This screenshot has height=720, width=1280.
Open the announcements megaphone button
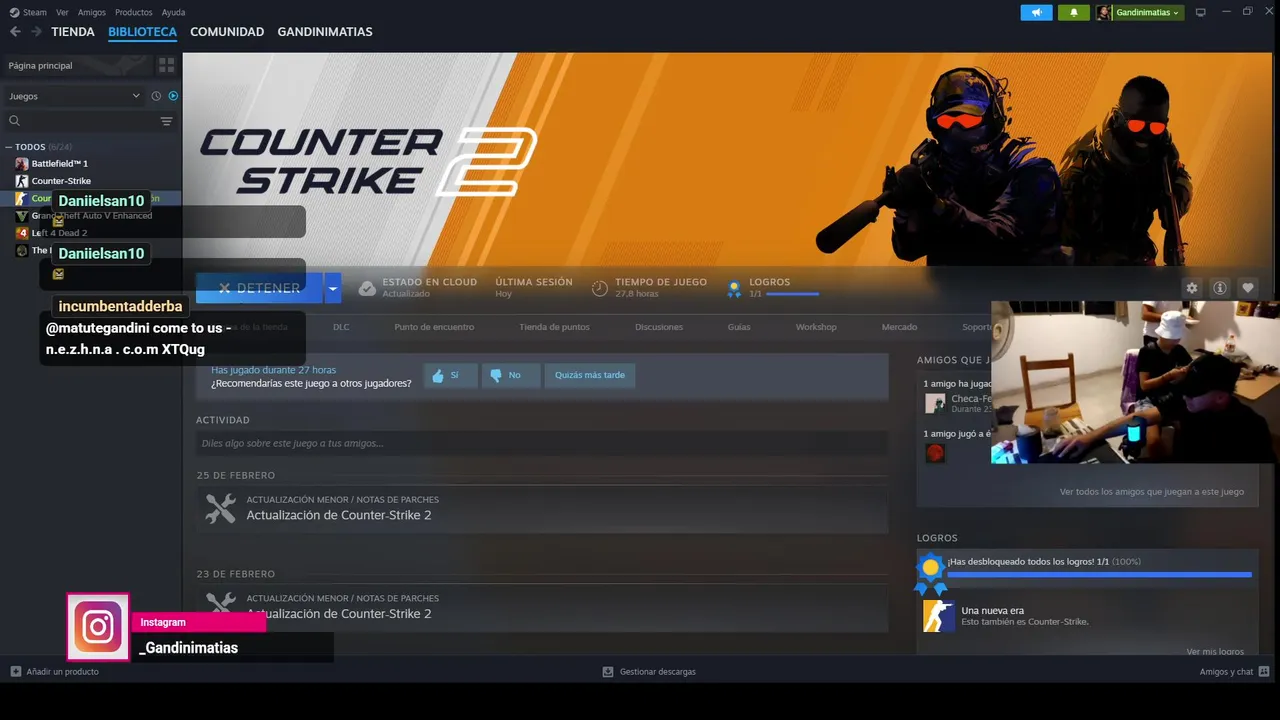[x=1036, y=12]
